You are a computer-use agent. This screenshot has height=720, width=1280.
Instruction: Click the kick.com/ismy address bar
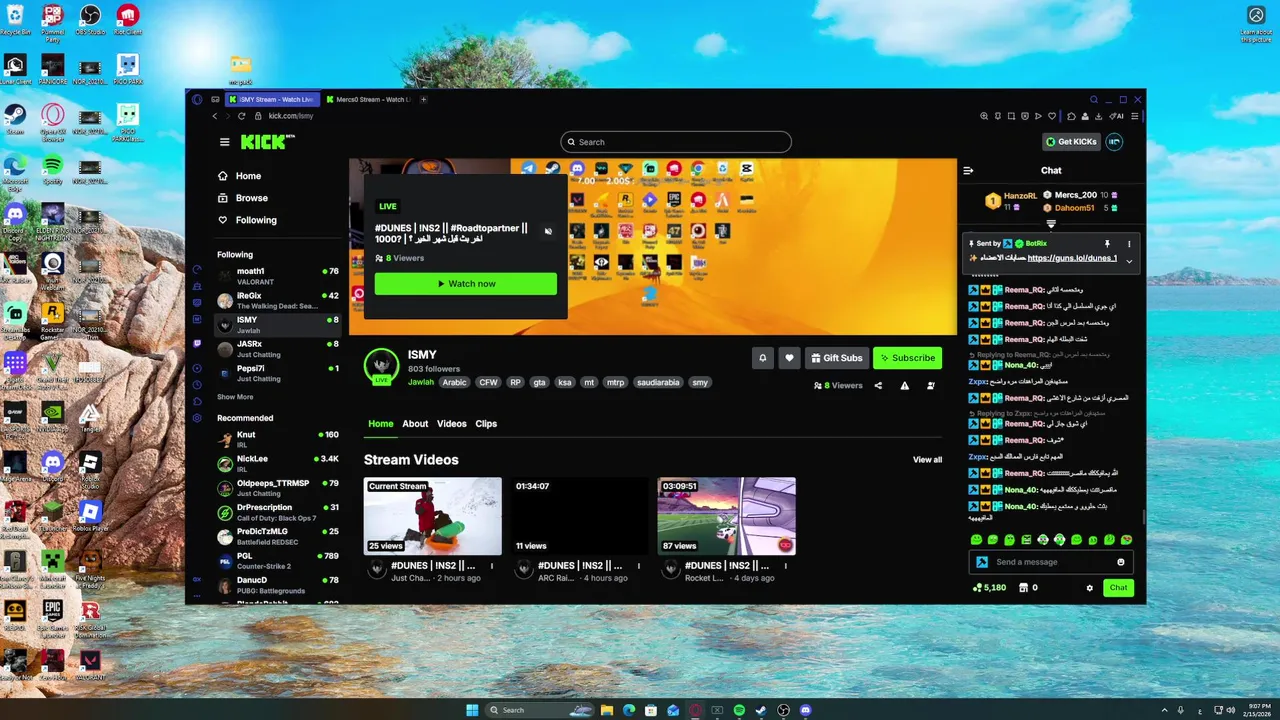[291, 116]
